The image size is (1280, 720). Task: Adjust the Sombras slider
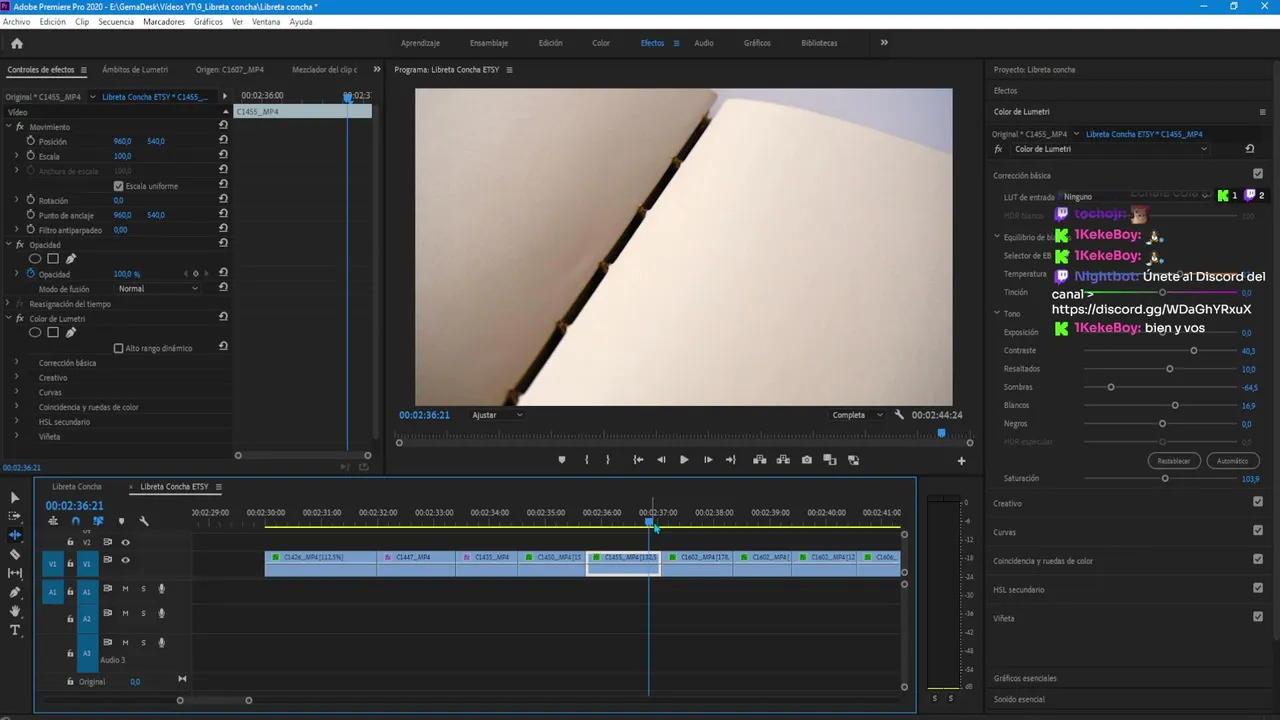pyautogui.click(x=1111, y=387)
